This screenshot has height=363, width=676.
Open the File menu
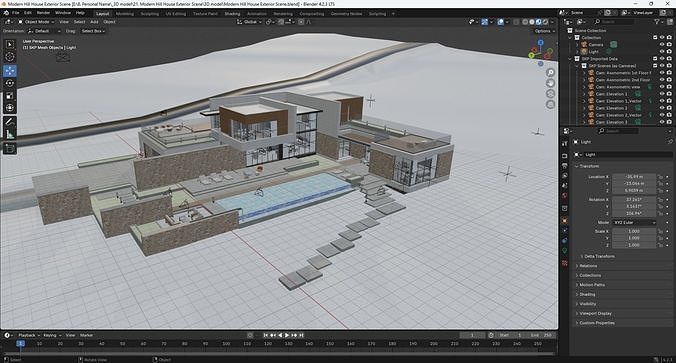(x=16, y=13)
